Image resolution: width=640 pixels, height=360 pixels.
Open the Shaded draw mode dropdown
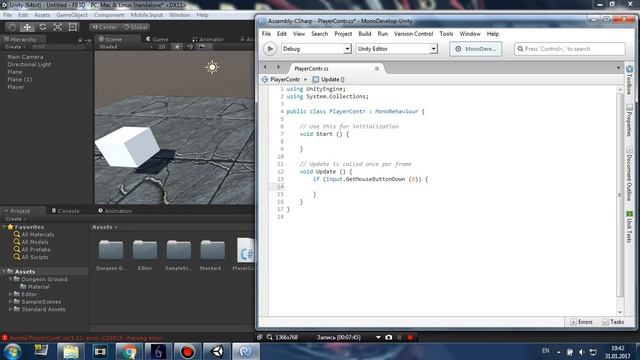click(x=125, y=47)
